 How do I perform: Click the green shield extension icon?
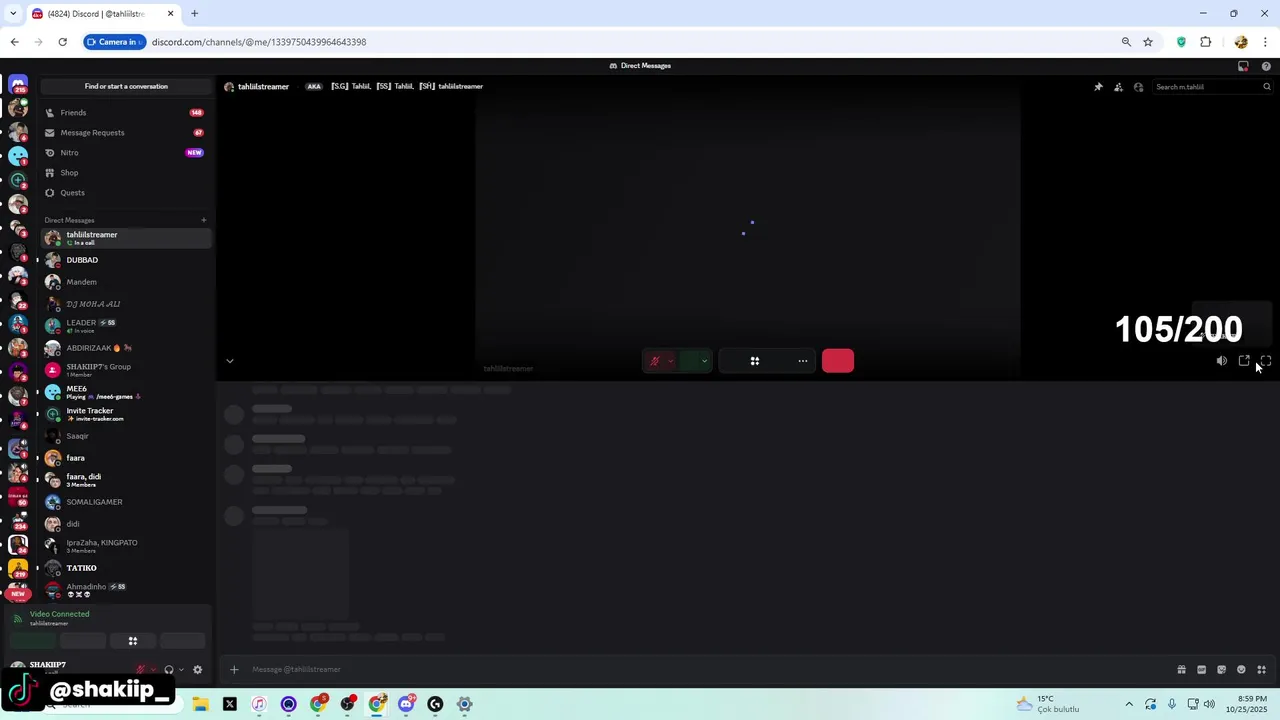click(x=1181, y=42)
